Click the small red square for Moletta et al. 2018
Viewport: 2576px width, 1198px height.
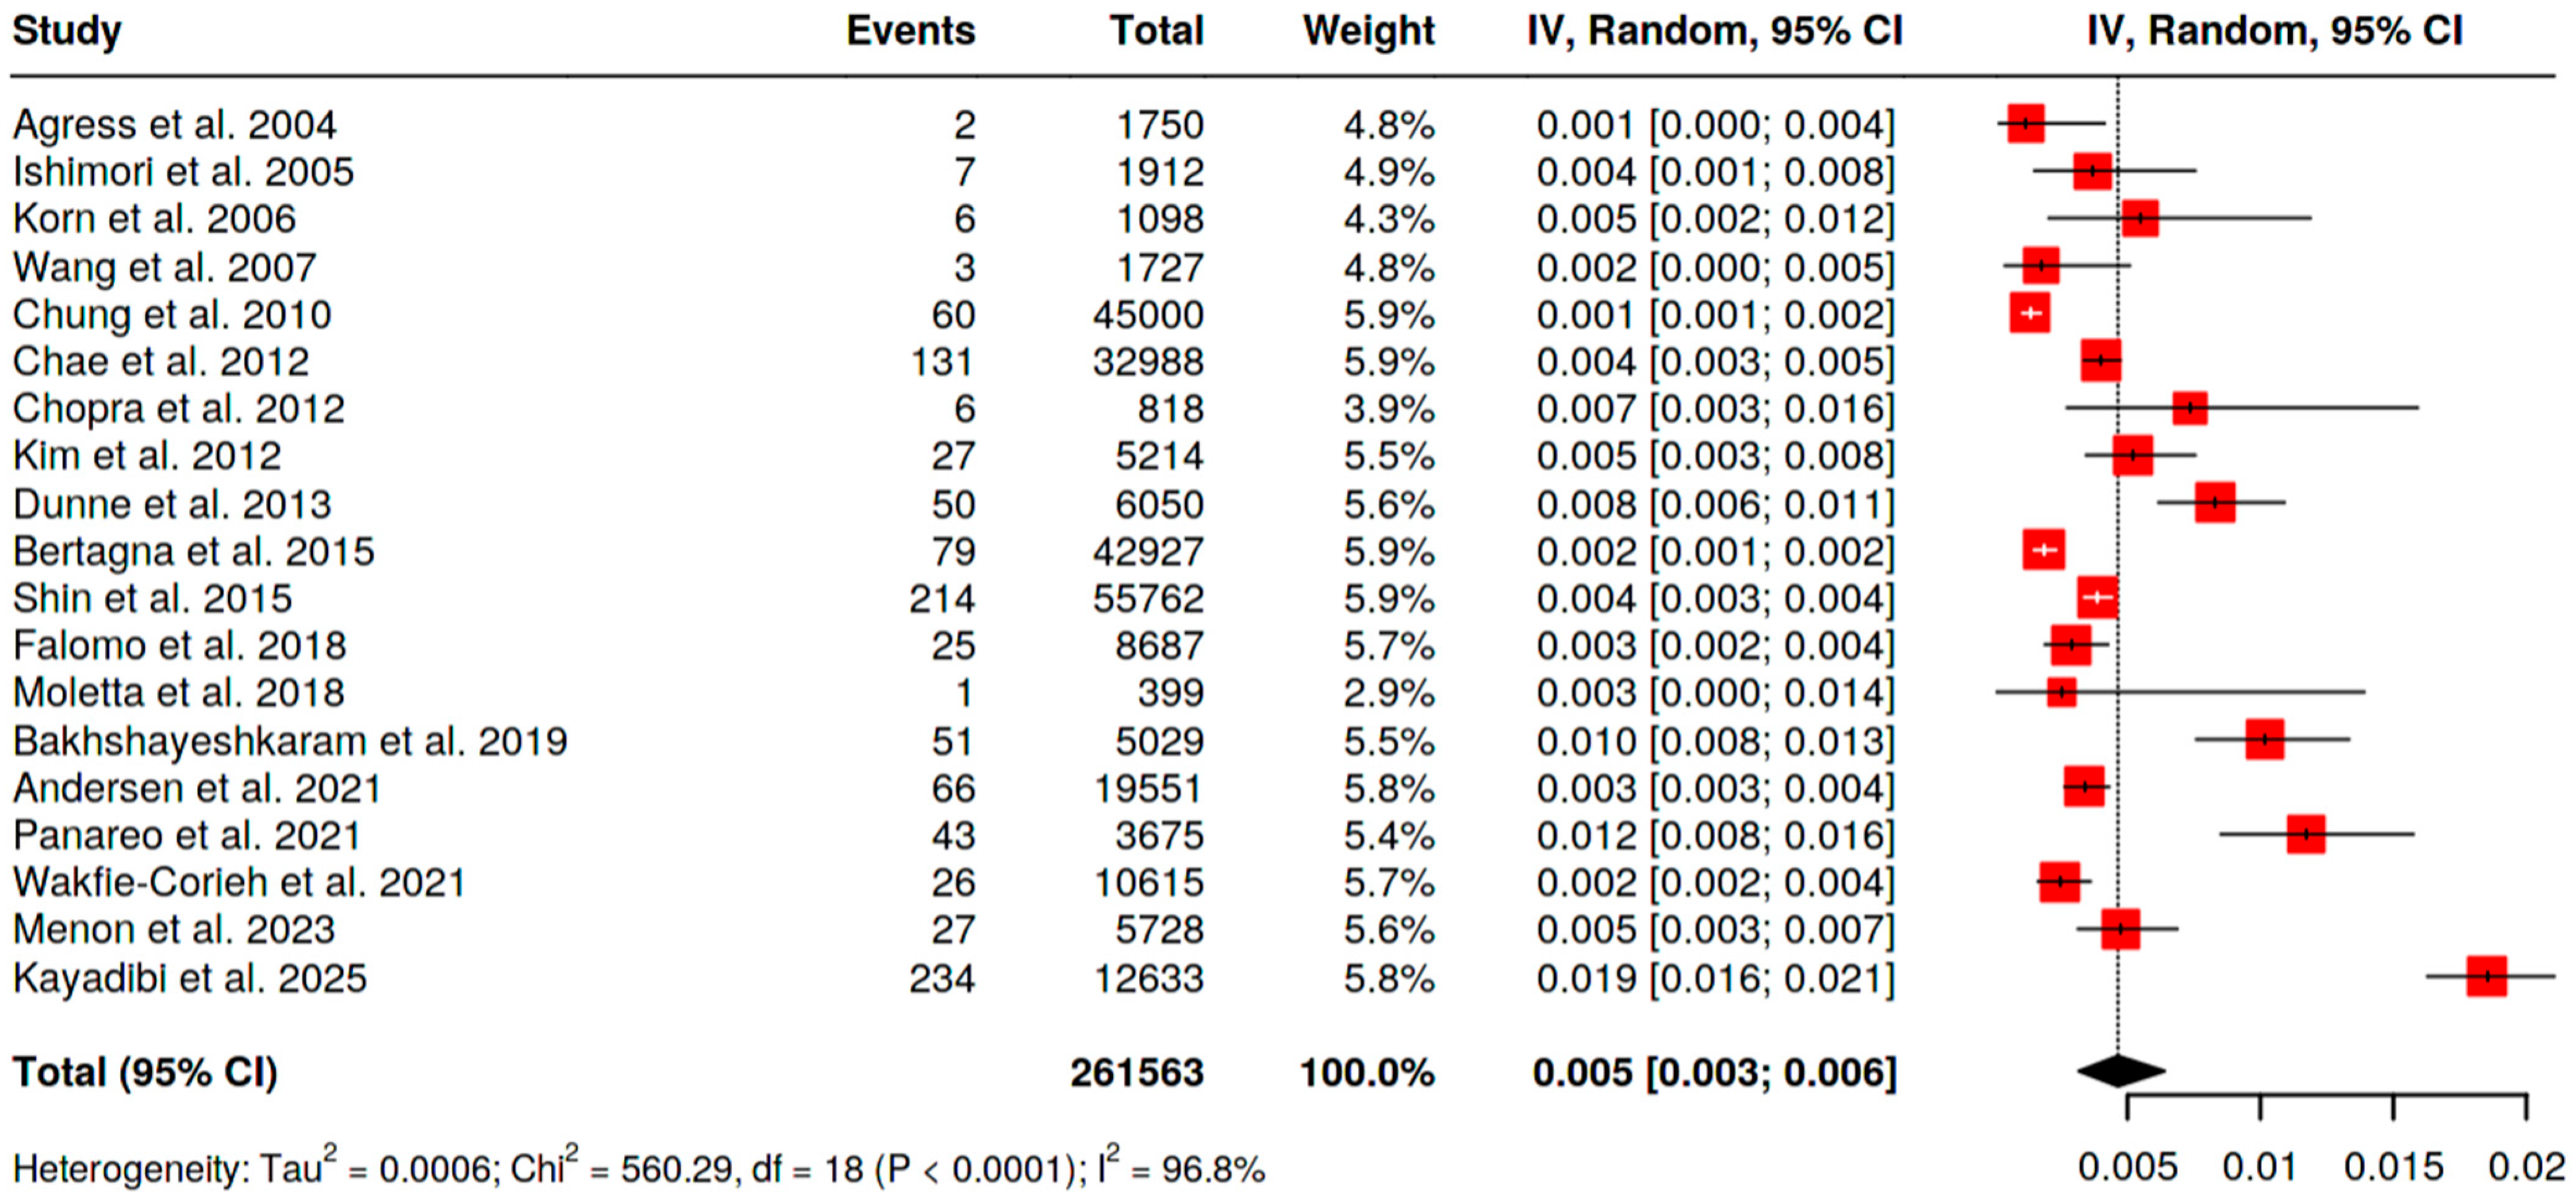point(2061,692)
